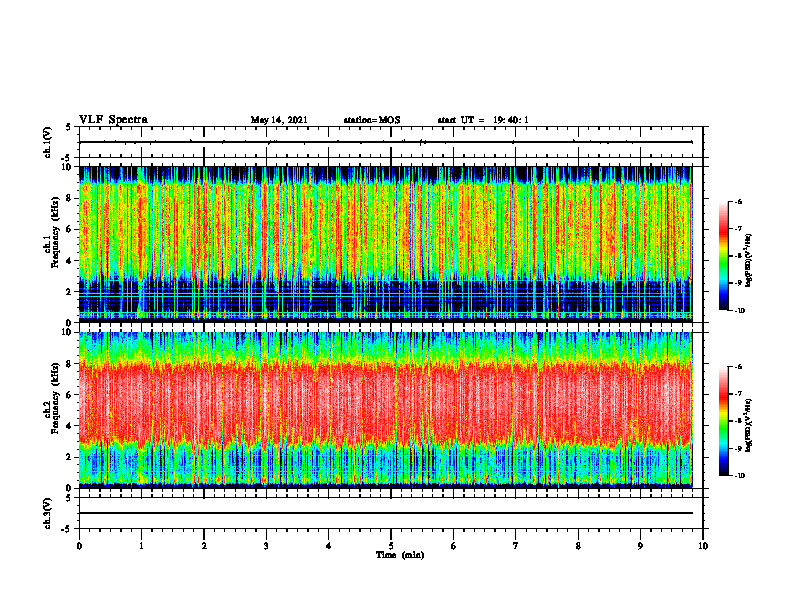Click the ch.2 spectrogram color scale bar
Image resolution: width=792 pixels, height=612 pixels.
pyautogui.click(x=724, y=421)
